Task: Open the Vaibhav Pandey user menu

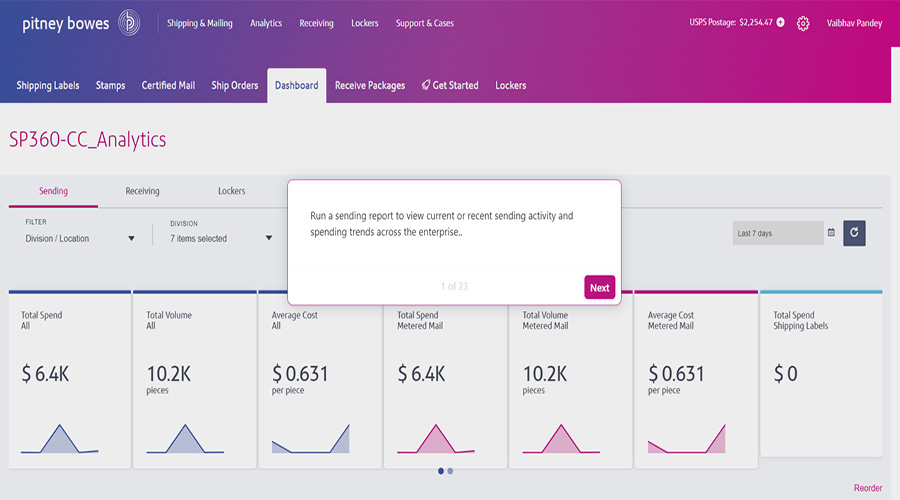Action: point(854,23)
